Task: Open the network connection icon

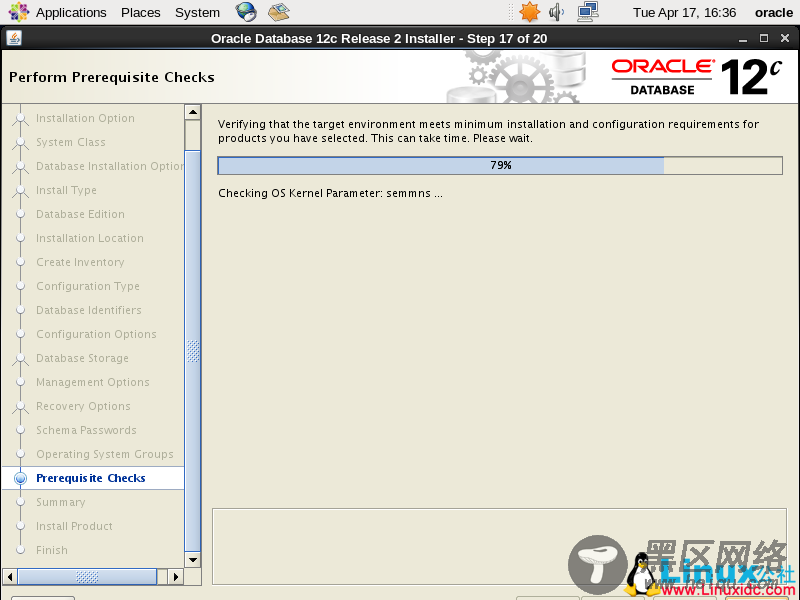Action: click(588, 12)
